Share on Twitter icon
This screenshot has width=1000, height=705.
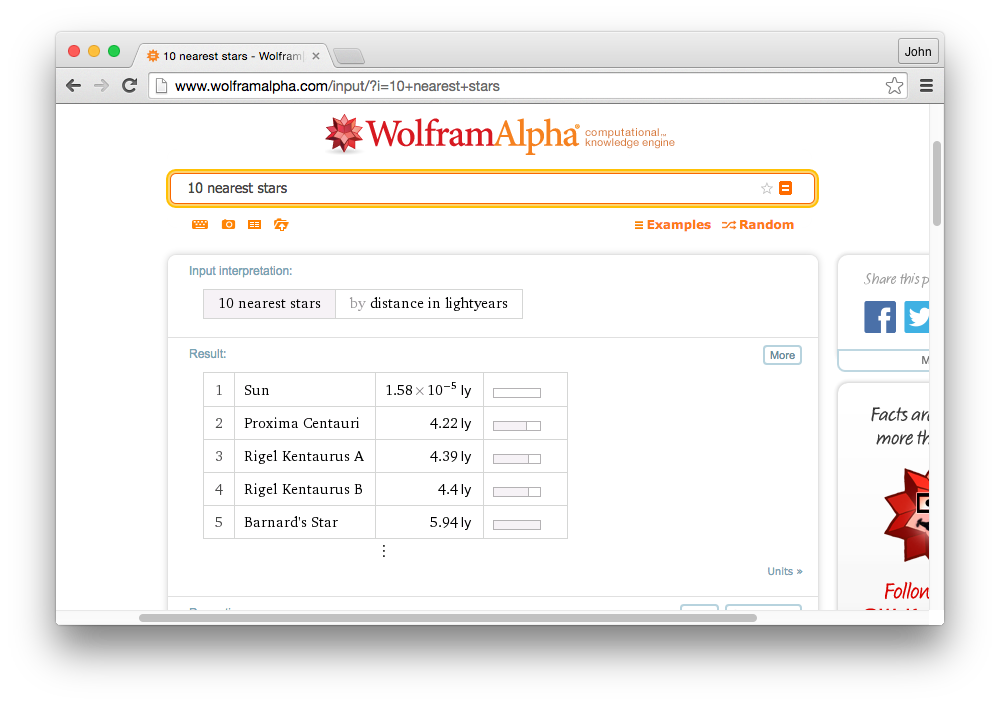point(916,317)
